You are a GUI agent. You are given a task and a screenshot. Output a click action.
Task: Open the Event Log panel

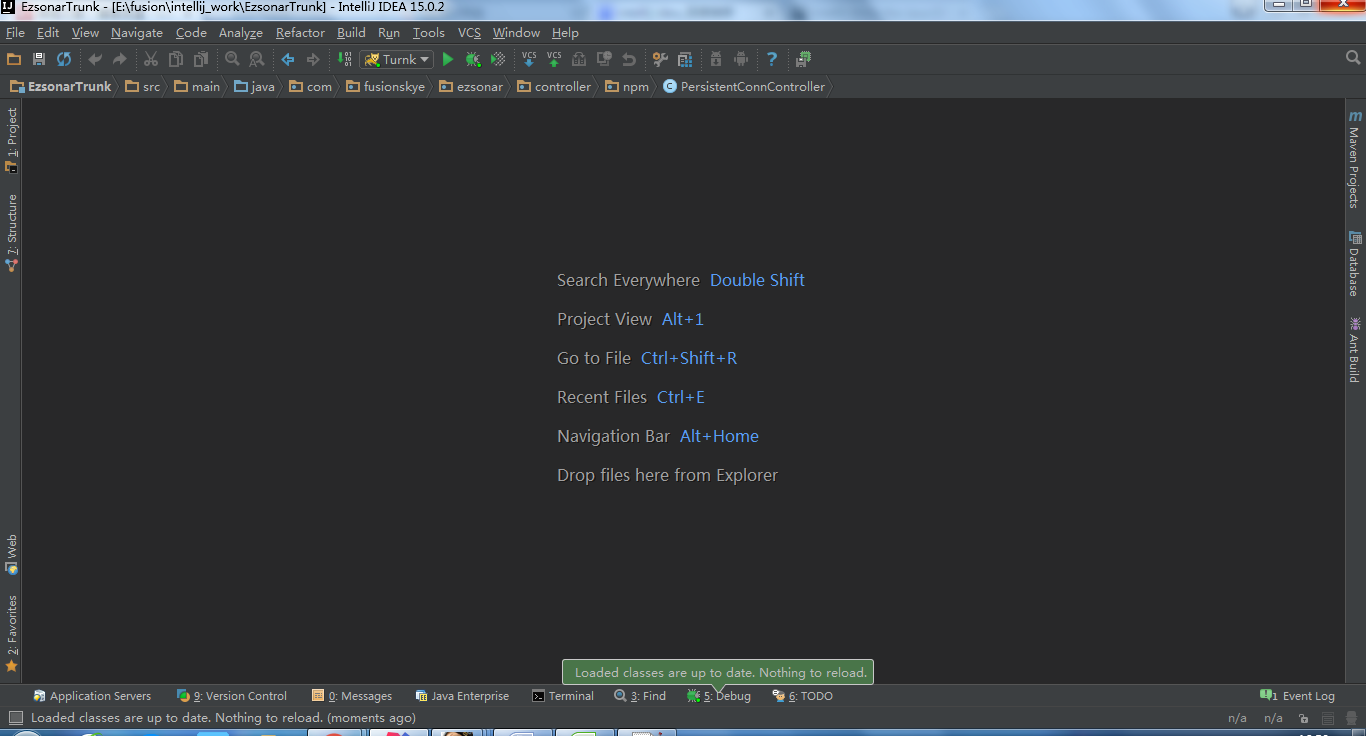1298,696
